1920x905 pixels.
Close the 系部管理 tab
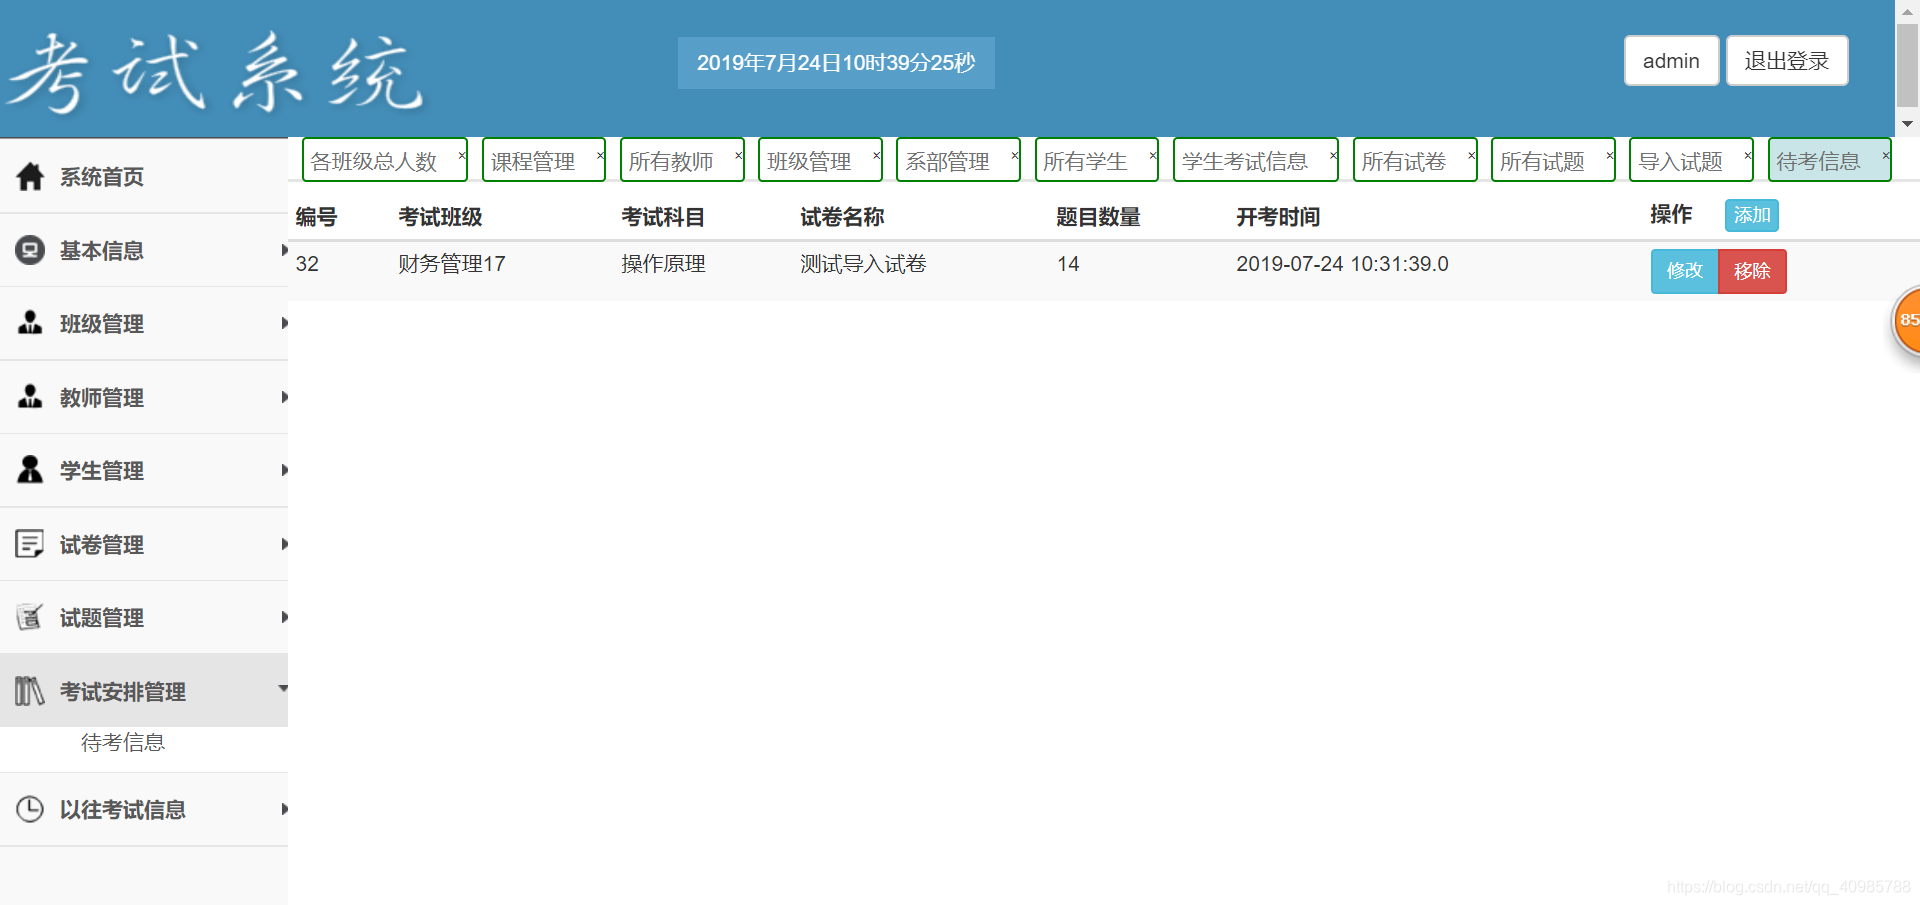pos(1015,155)
